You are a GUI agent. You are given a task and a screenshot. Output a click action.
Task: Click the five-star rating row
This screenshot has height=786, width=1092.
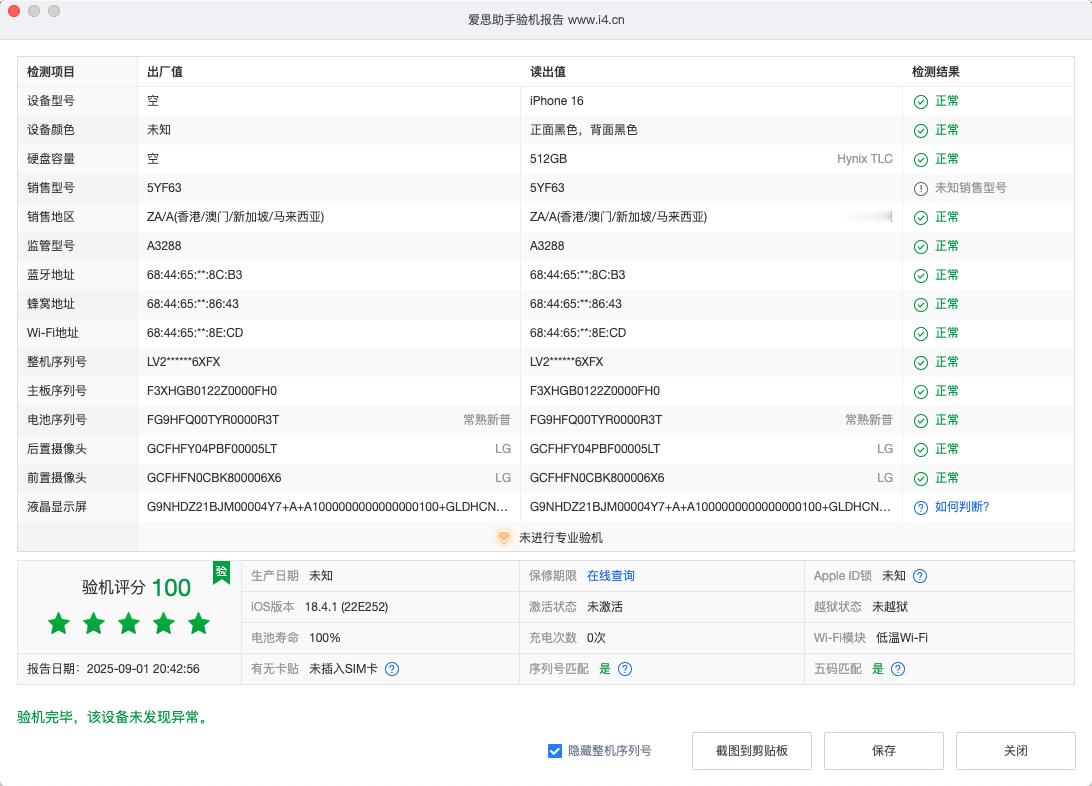pyautogui.click(x=129, y=623)
